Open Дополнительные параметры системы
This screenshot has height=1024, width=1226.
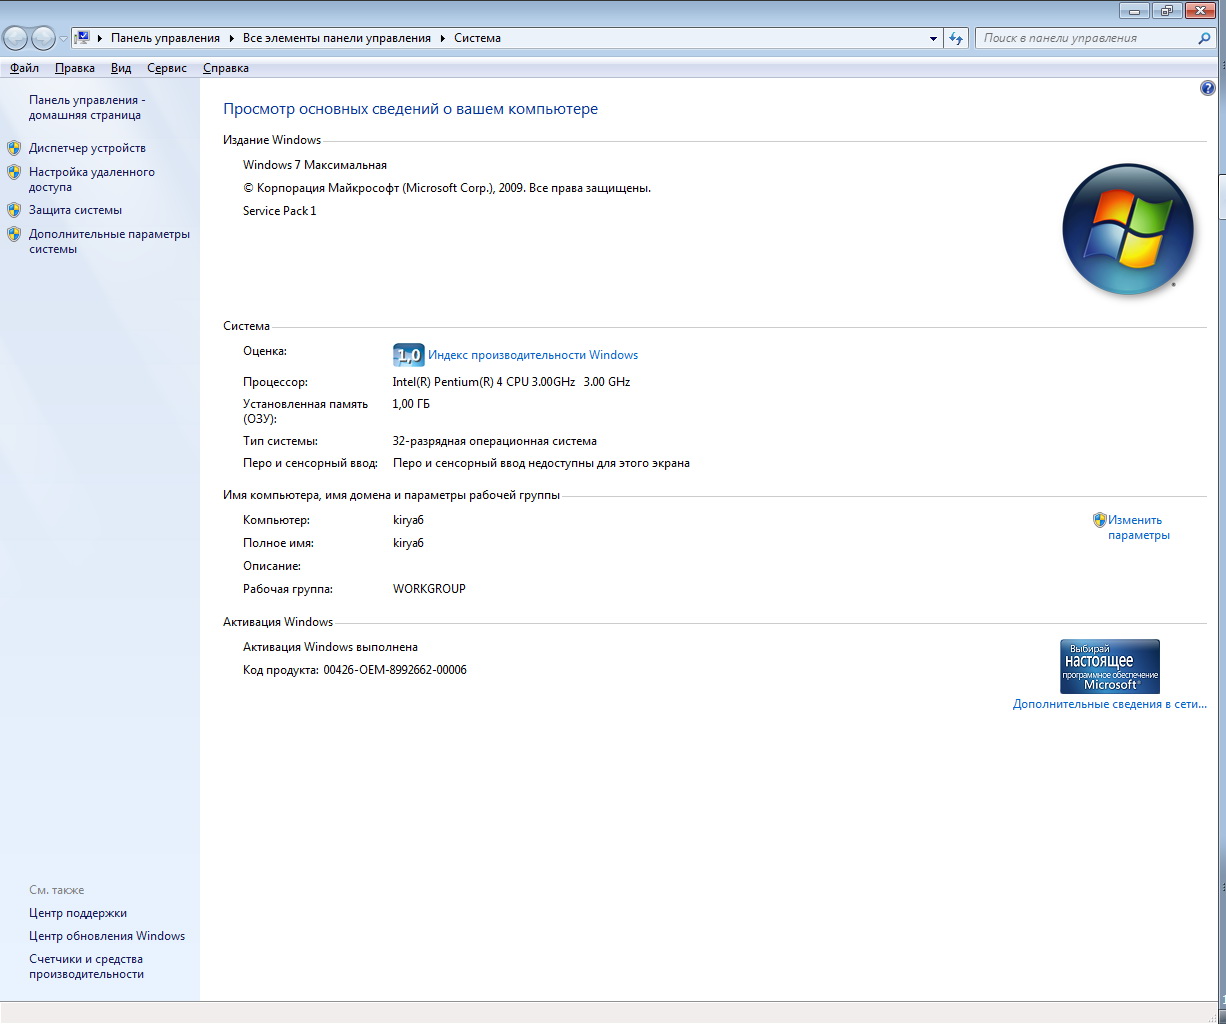(109, 241)
